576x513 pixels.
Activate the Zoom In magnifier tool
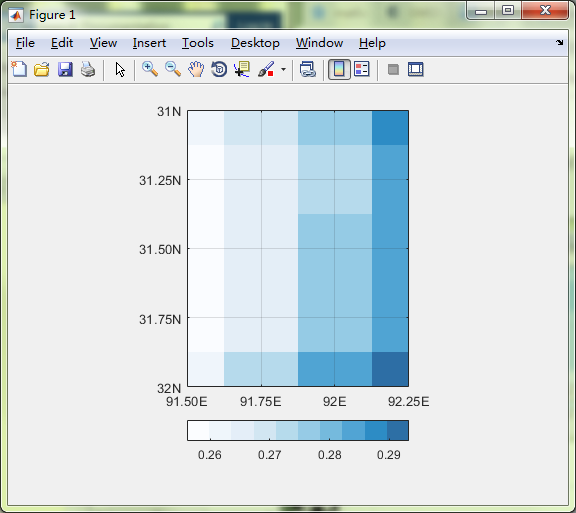point(150,69)
